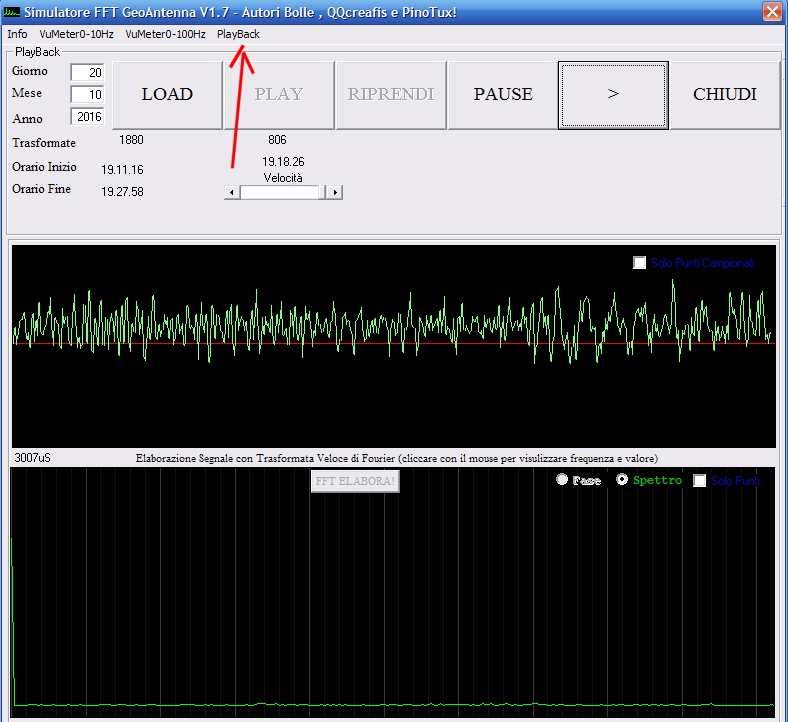Click the Mese month input field
This screenshot has width=788, height=722.
(87, 94)
